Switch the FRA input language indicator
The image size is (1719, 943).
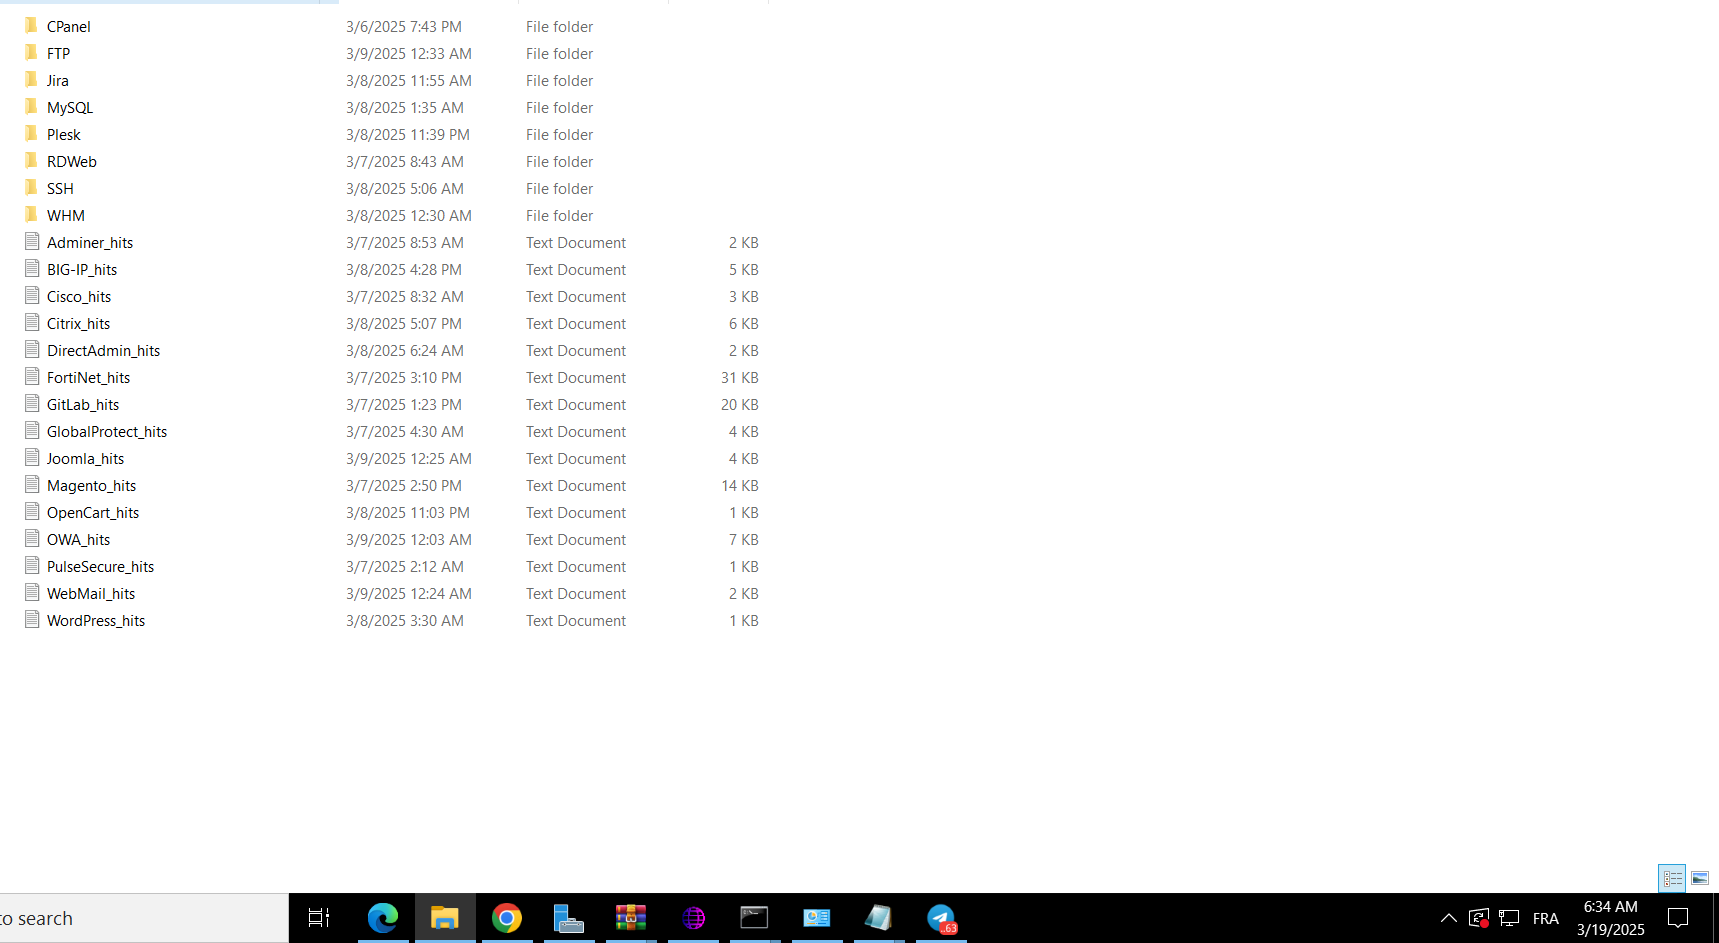point(1546,918)
